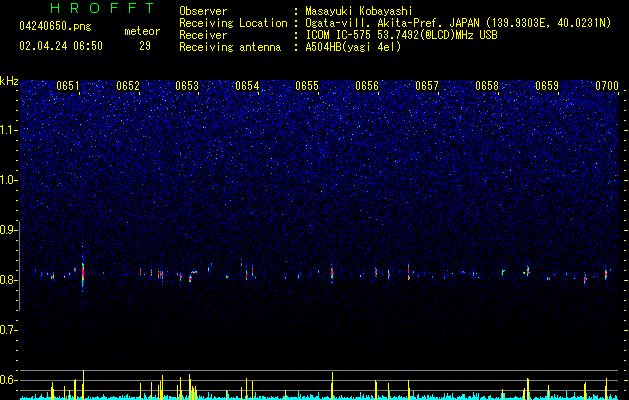The width and height of the screenshot is (629, 400).
Task: Click the 0.9 kHz axis label
Action: click(8, 230)
